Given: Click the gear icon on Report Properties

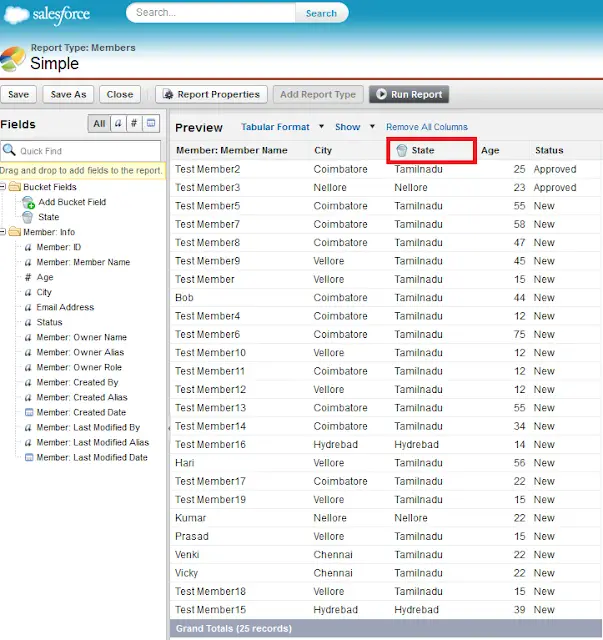Looking at the screenshot, I should pyautogui.click(x=168, y=94).
